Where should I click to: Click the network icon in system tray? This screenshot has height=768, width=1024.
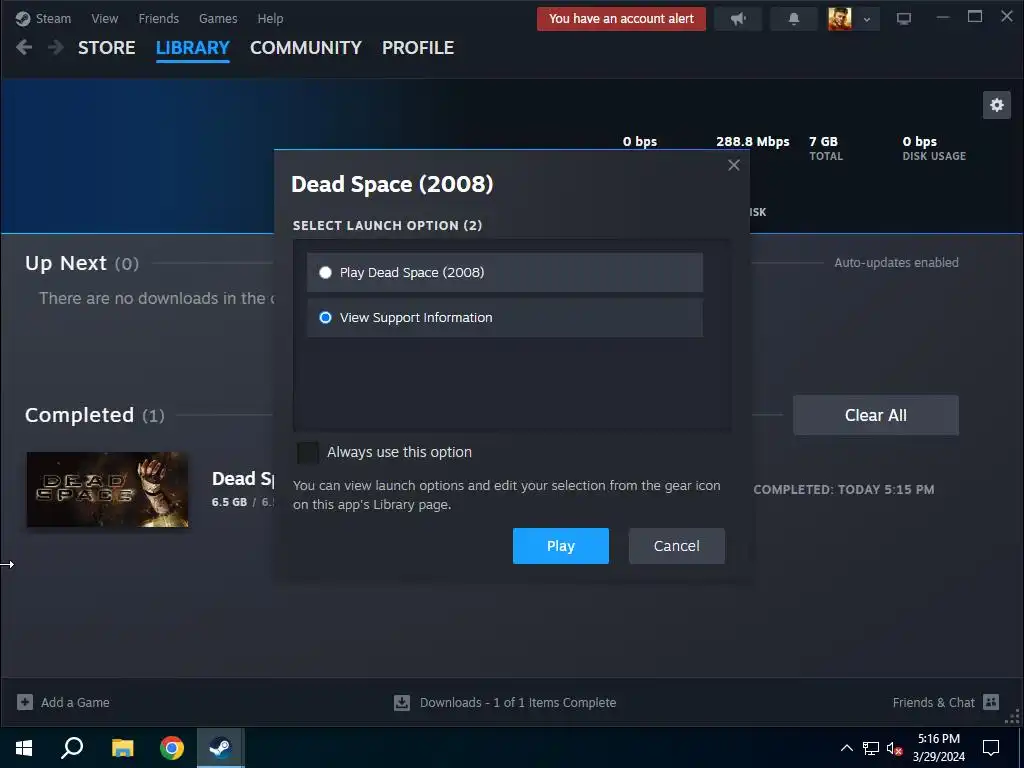[x=871, y=748]
